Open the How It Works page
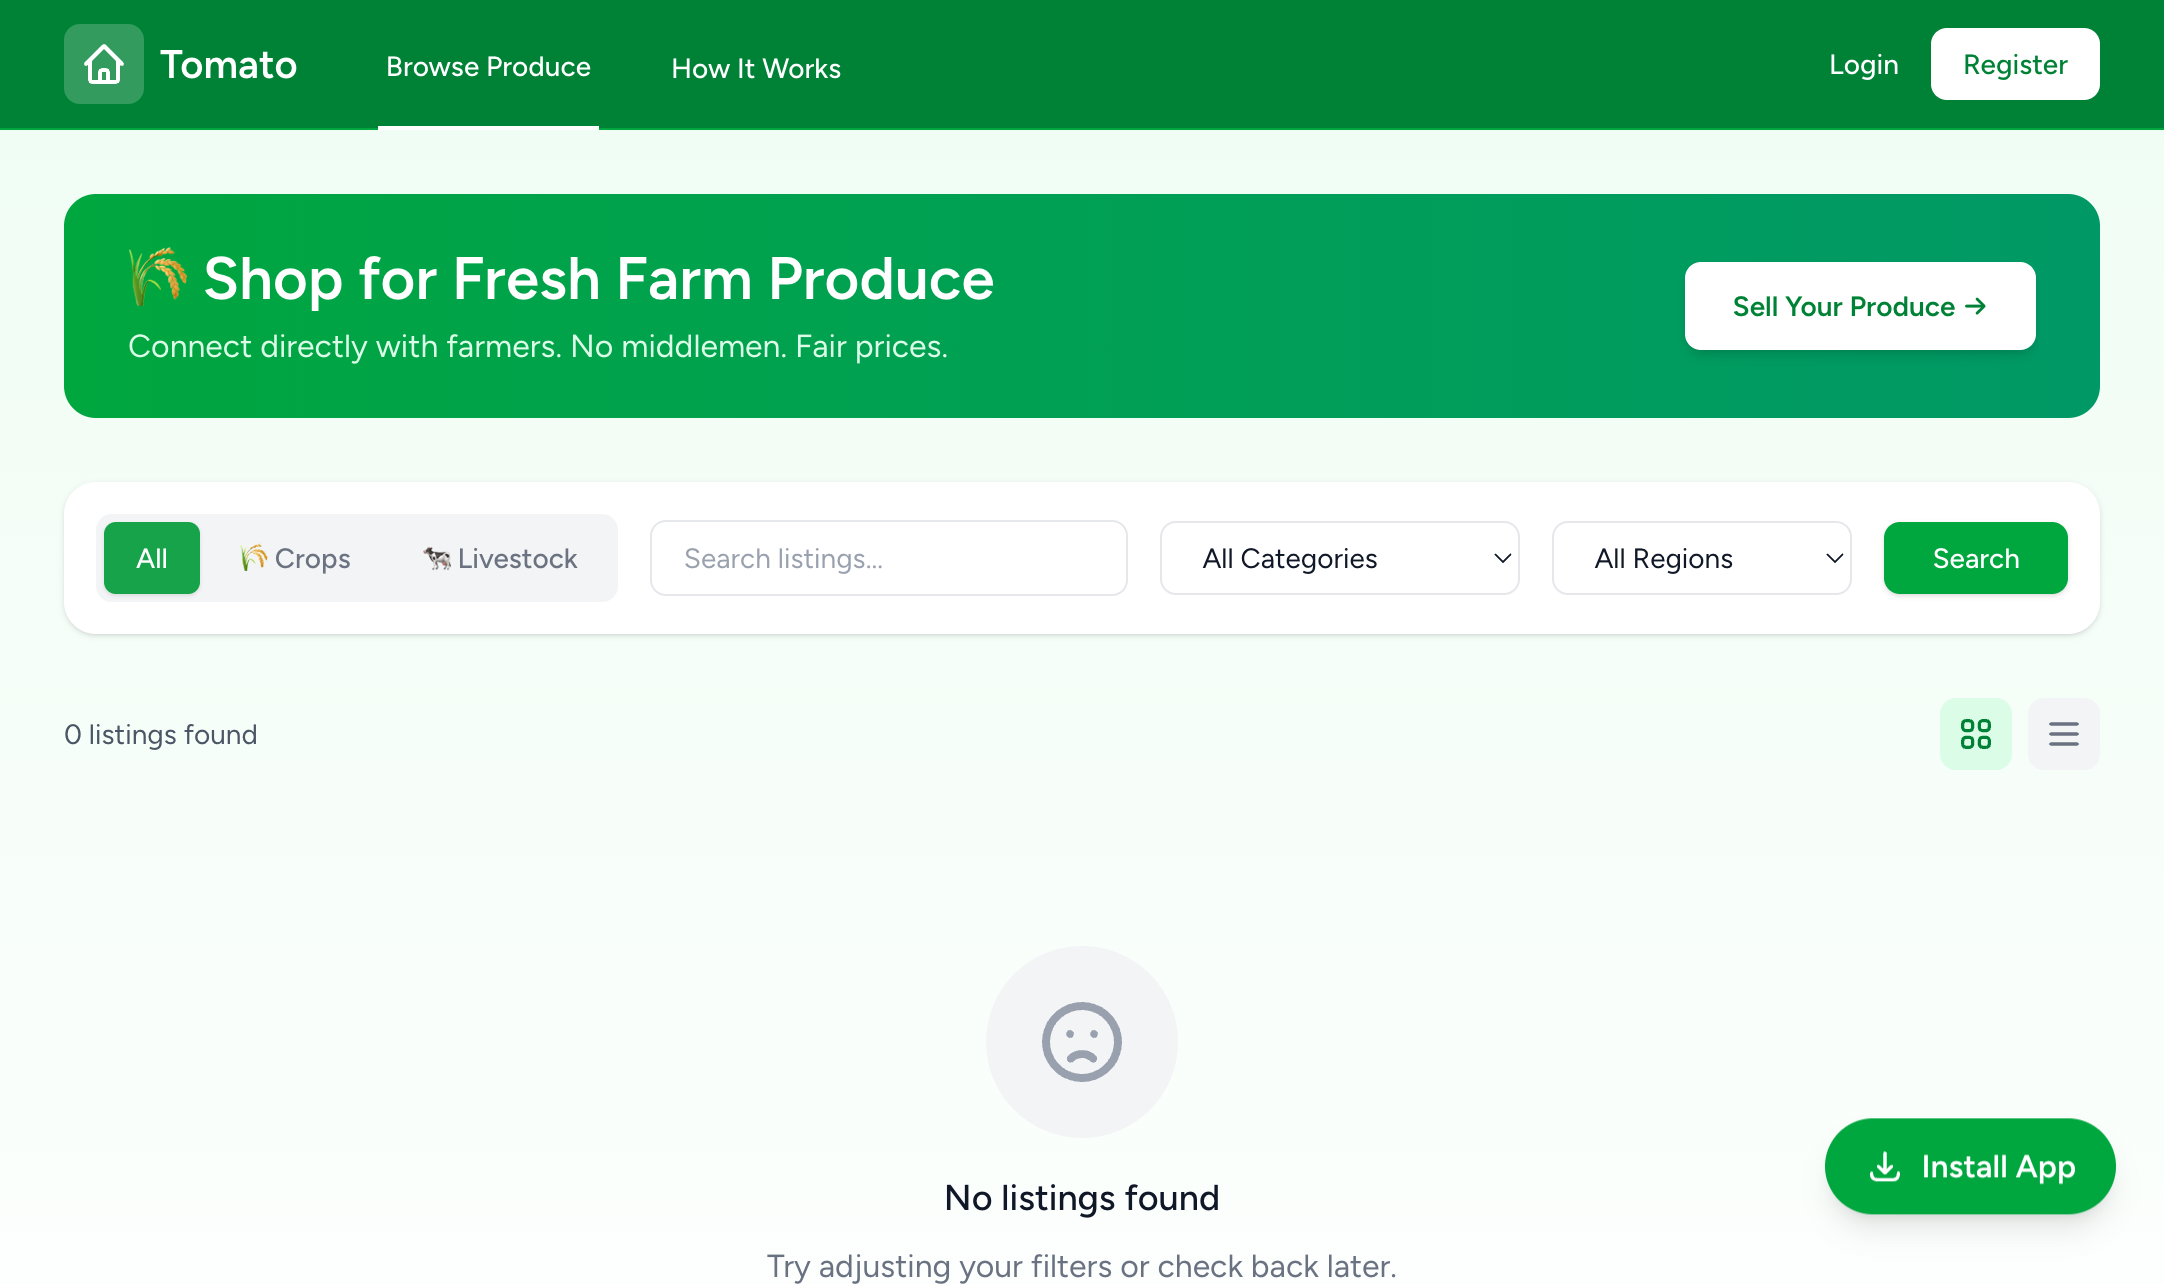 tap(756, 68)
